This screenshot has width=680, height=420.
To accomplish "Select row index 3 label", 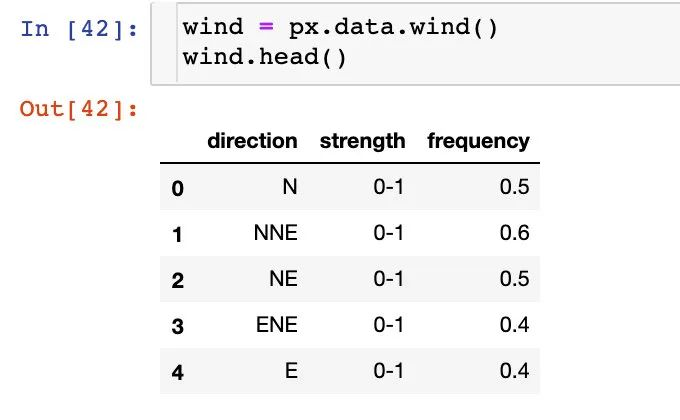I will tap(177, 326).
